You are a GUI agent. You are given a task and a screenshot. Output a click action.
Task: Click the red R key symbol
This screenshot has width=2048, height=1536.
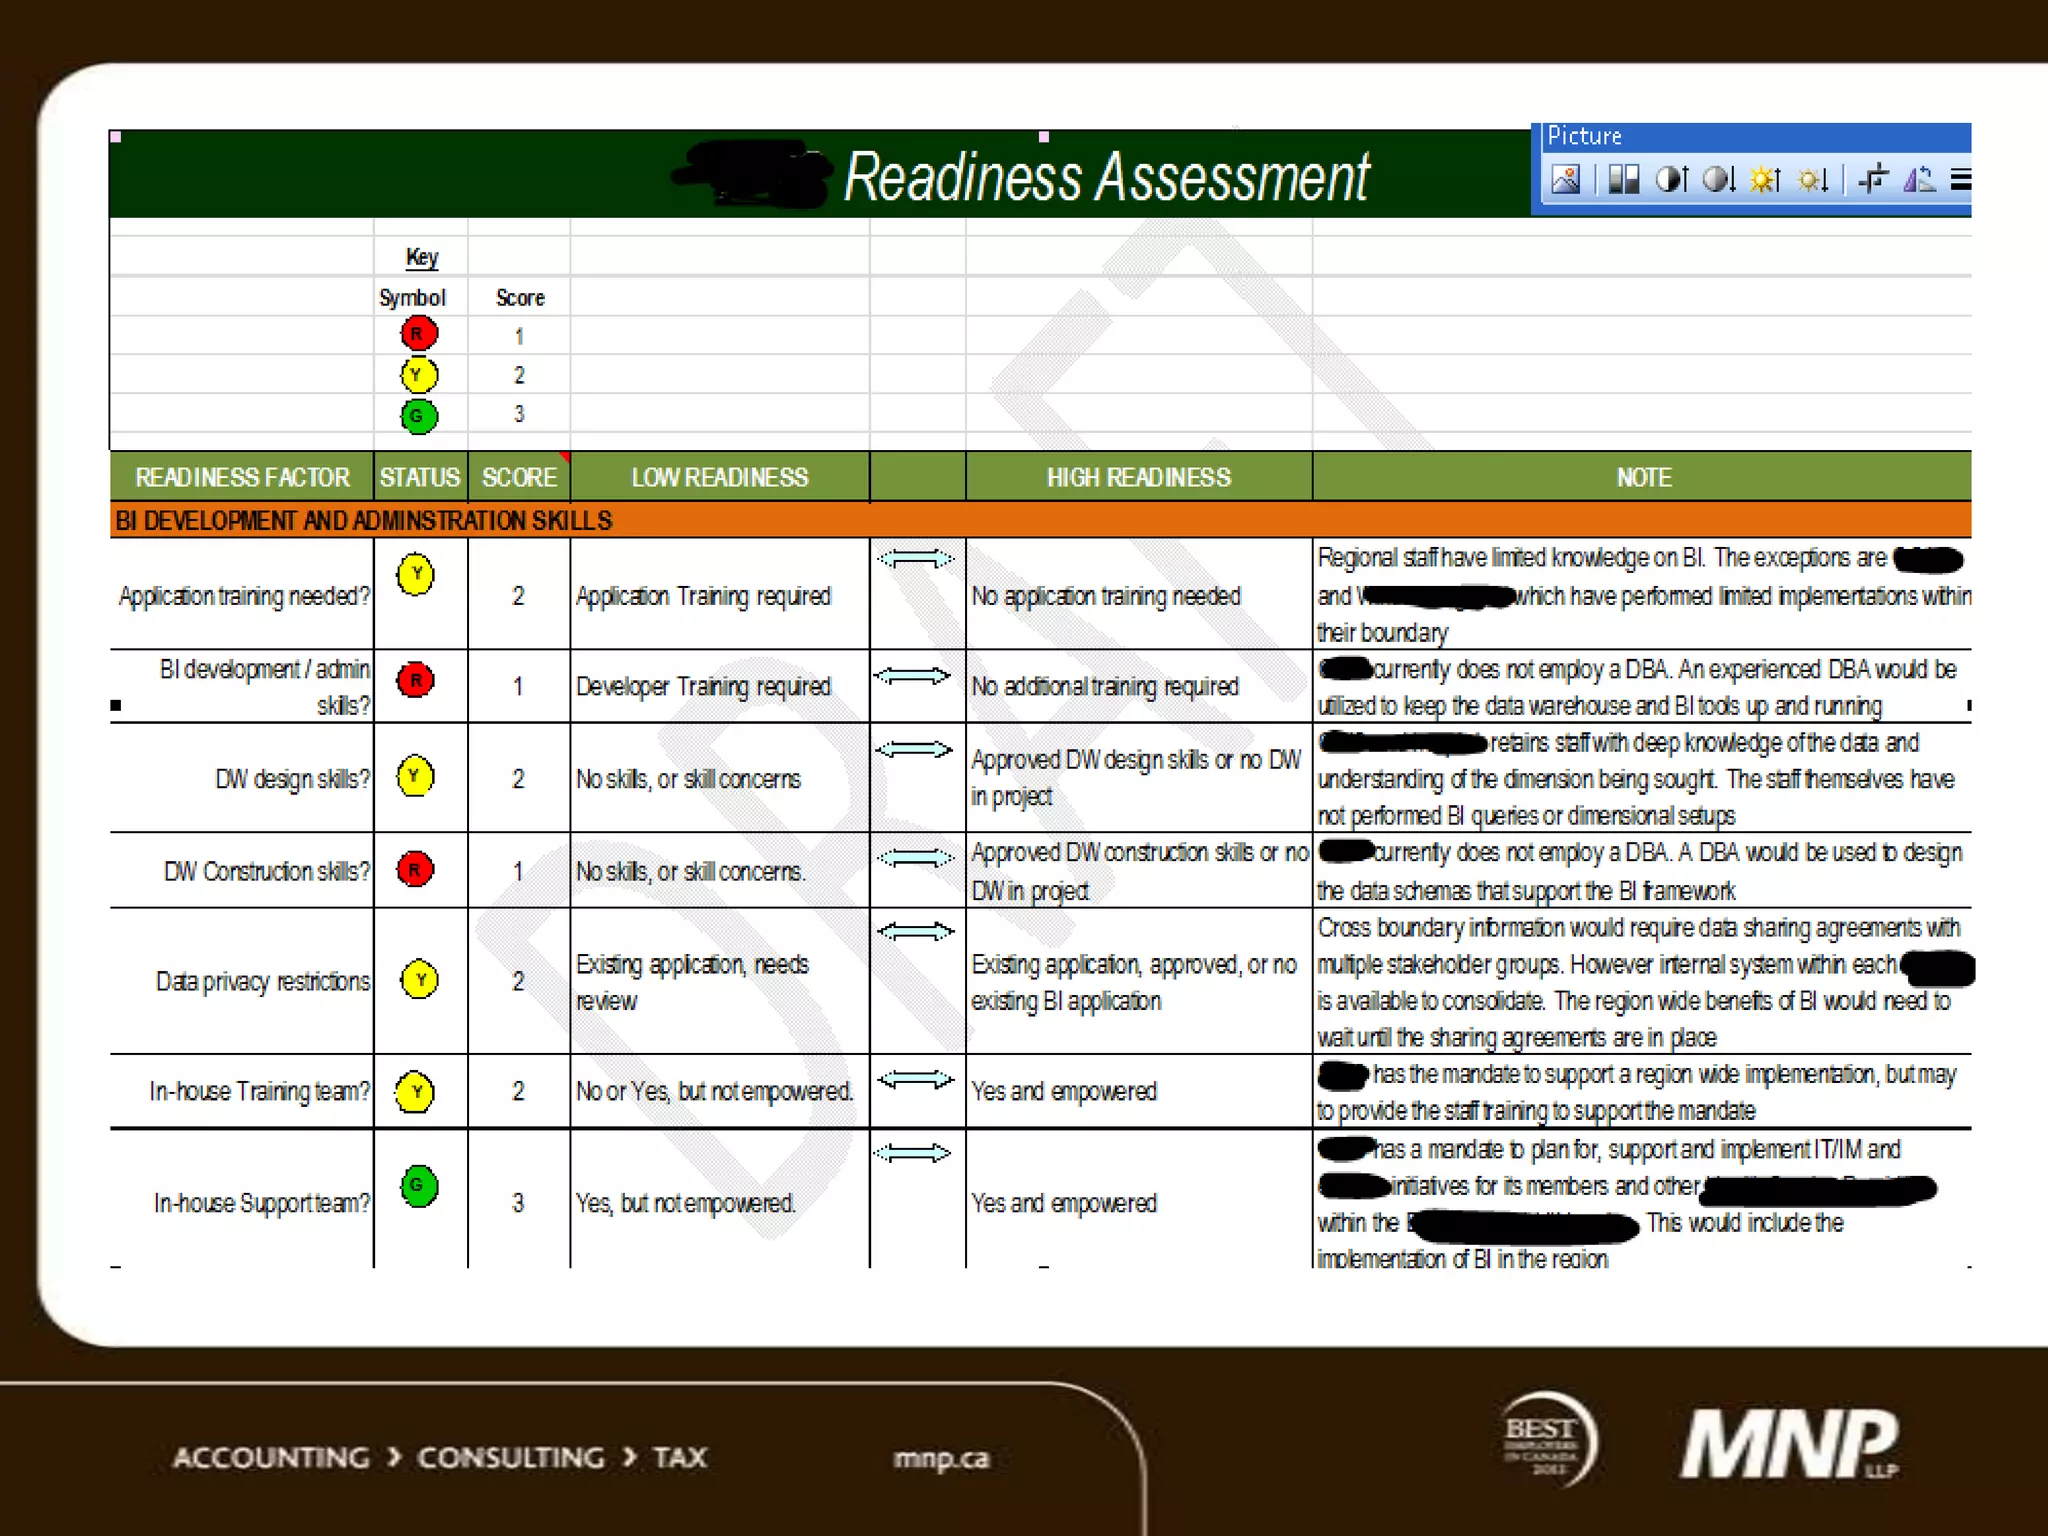[x=419, y=334]
